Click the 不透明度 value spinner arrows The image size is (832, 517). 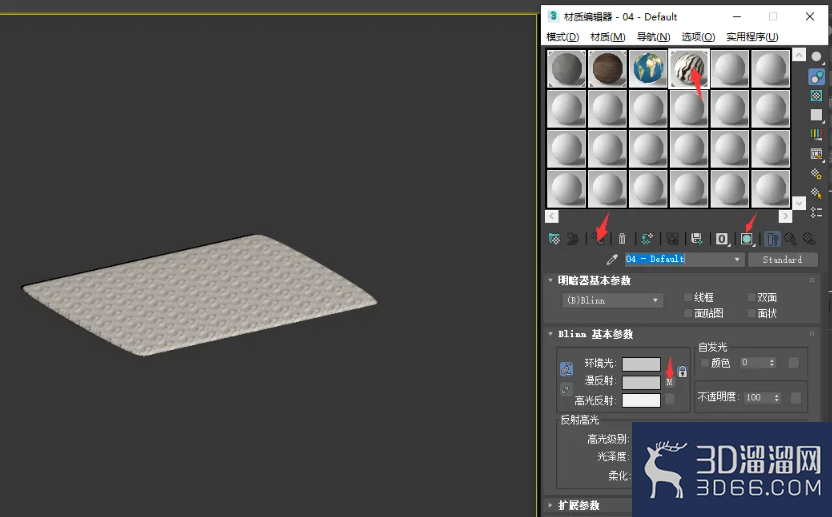coord(777,398)
